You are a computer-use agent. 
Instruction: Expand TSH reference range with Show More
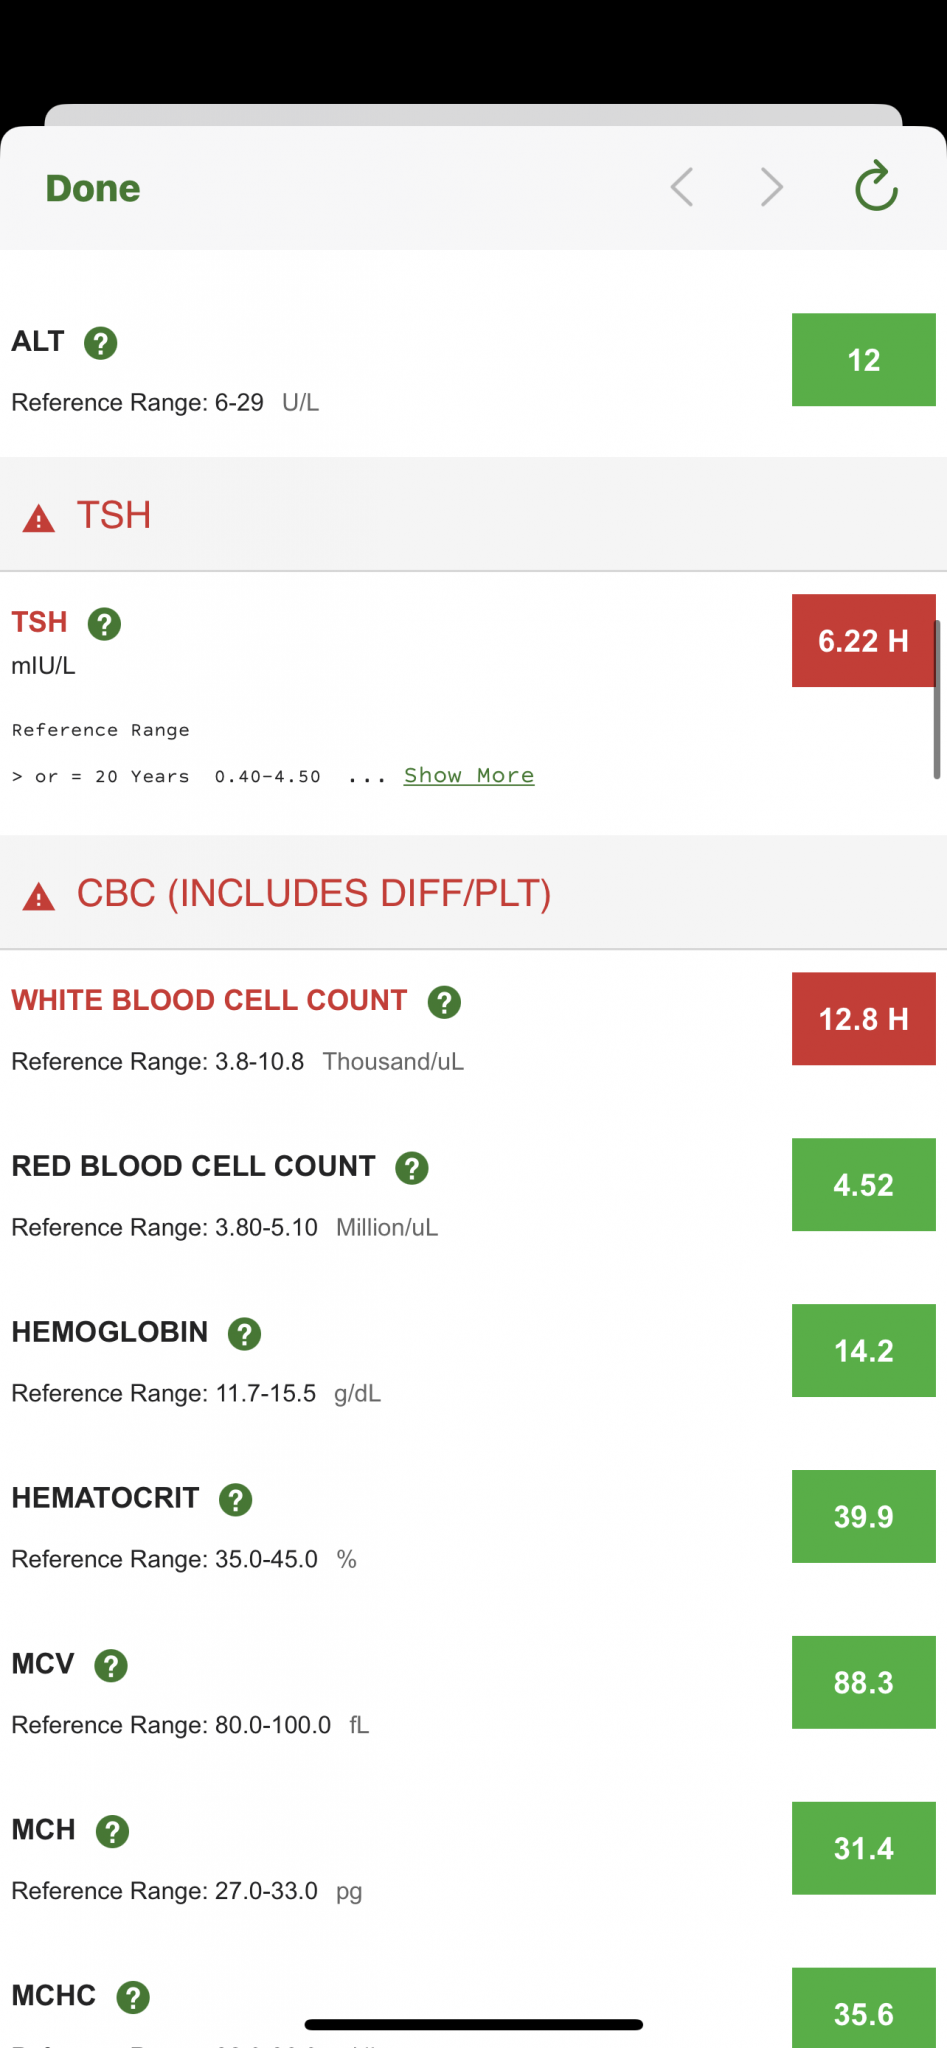click(x=469, y=776)
